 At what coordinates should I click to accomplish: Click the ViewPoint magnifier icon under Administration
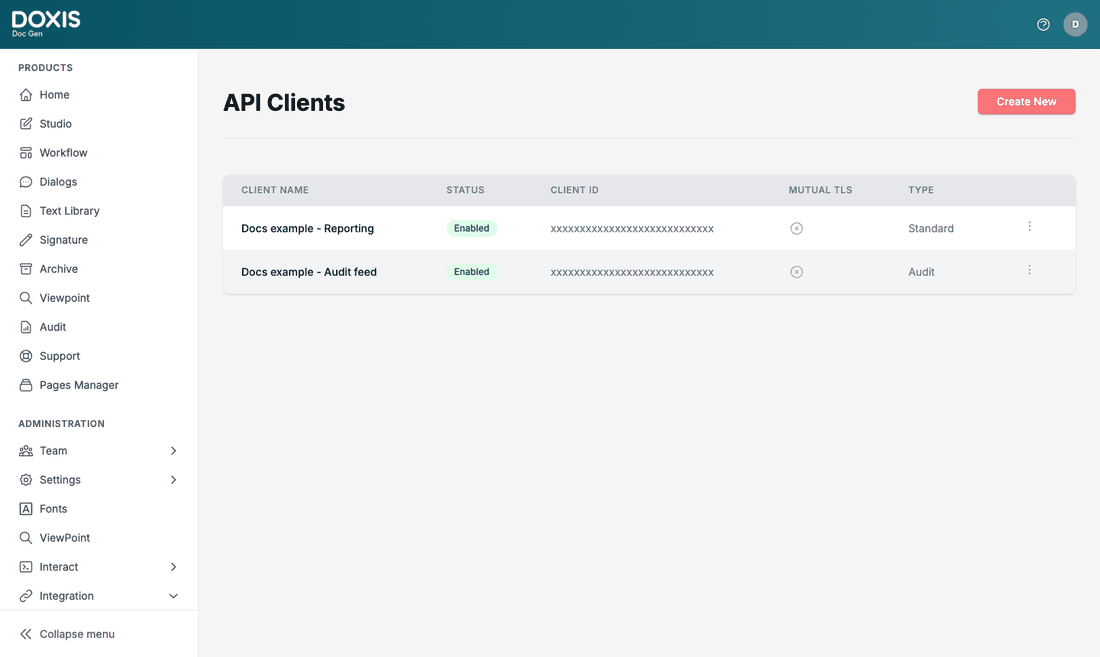click(26, 538)
